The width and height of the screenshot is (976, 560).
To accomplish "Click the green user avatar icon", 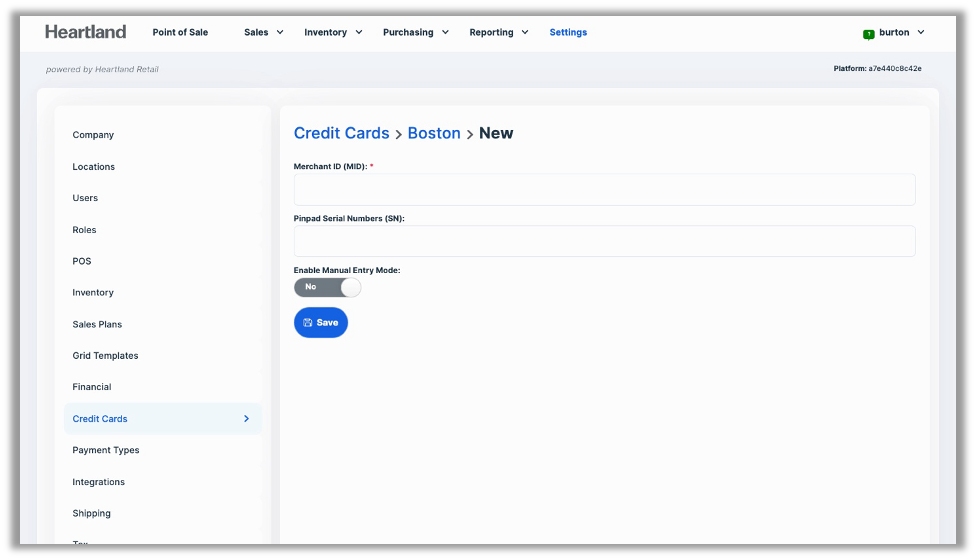I will pyautogui.click(x=868, y=33).
